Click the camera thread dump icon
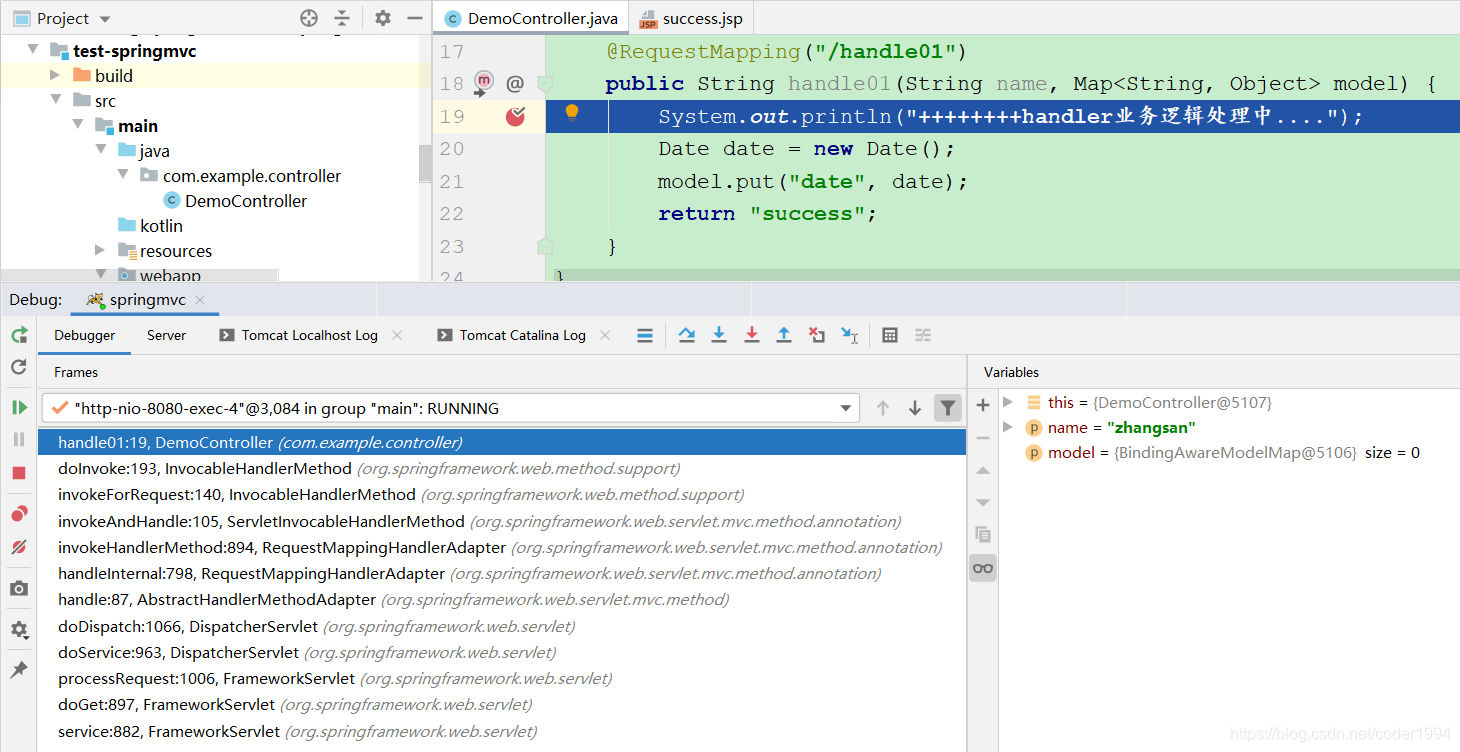 click(x=19, y=589)
